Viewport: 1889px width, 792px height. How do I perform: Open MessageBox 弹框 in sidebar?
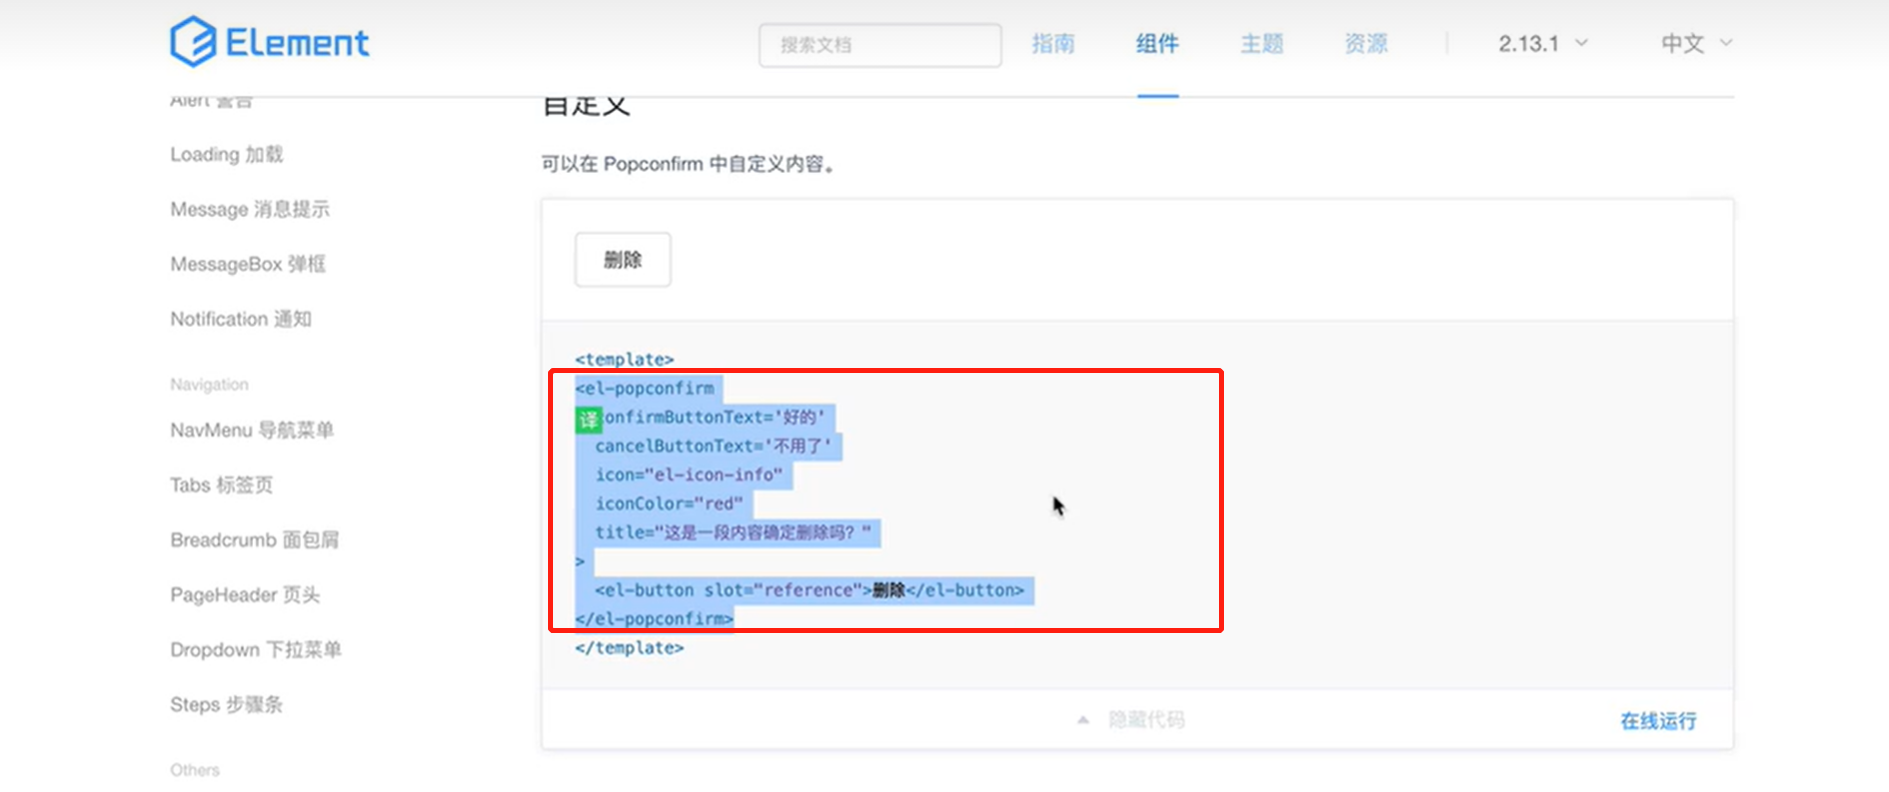[248, 264]
